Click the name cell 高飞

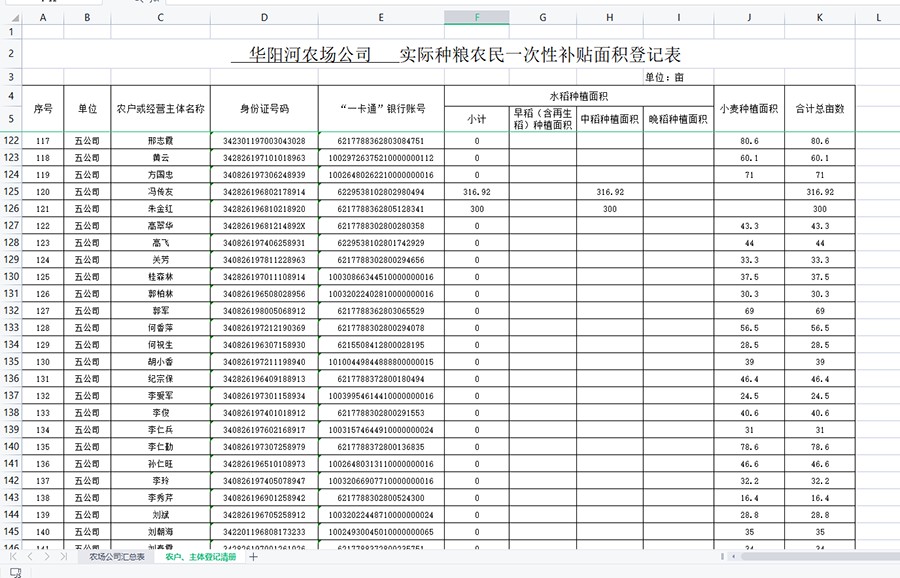click(160, 243)
